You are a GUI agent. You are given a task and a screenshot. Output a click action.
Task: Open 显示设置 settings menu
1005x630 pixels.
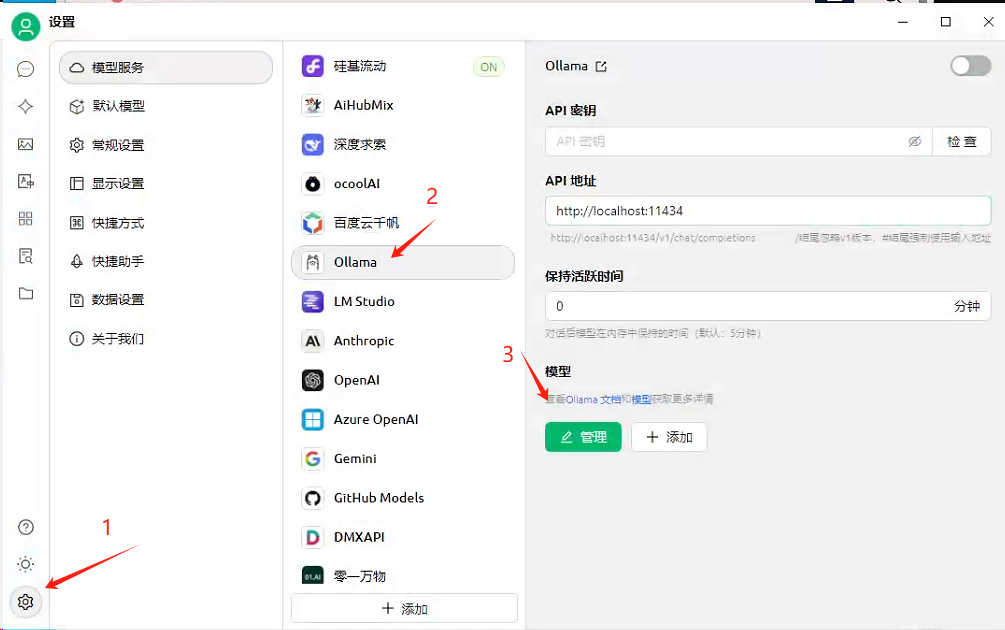pos(166,184)
